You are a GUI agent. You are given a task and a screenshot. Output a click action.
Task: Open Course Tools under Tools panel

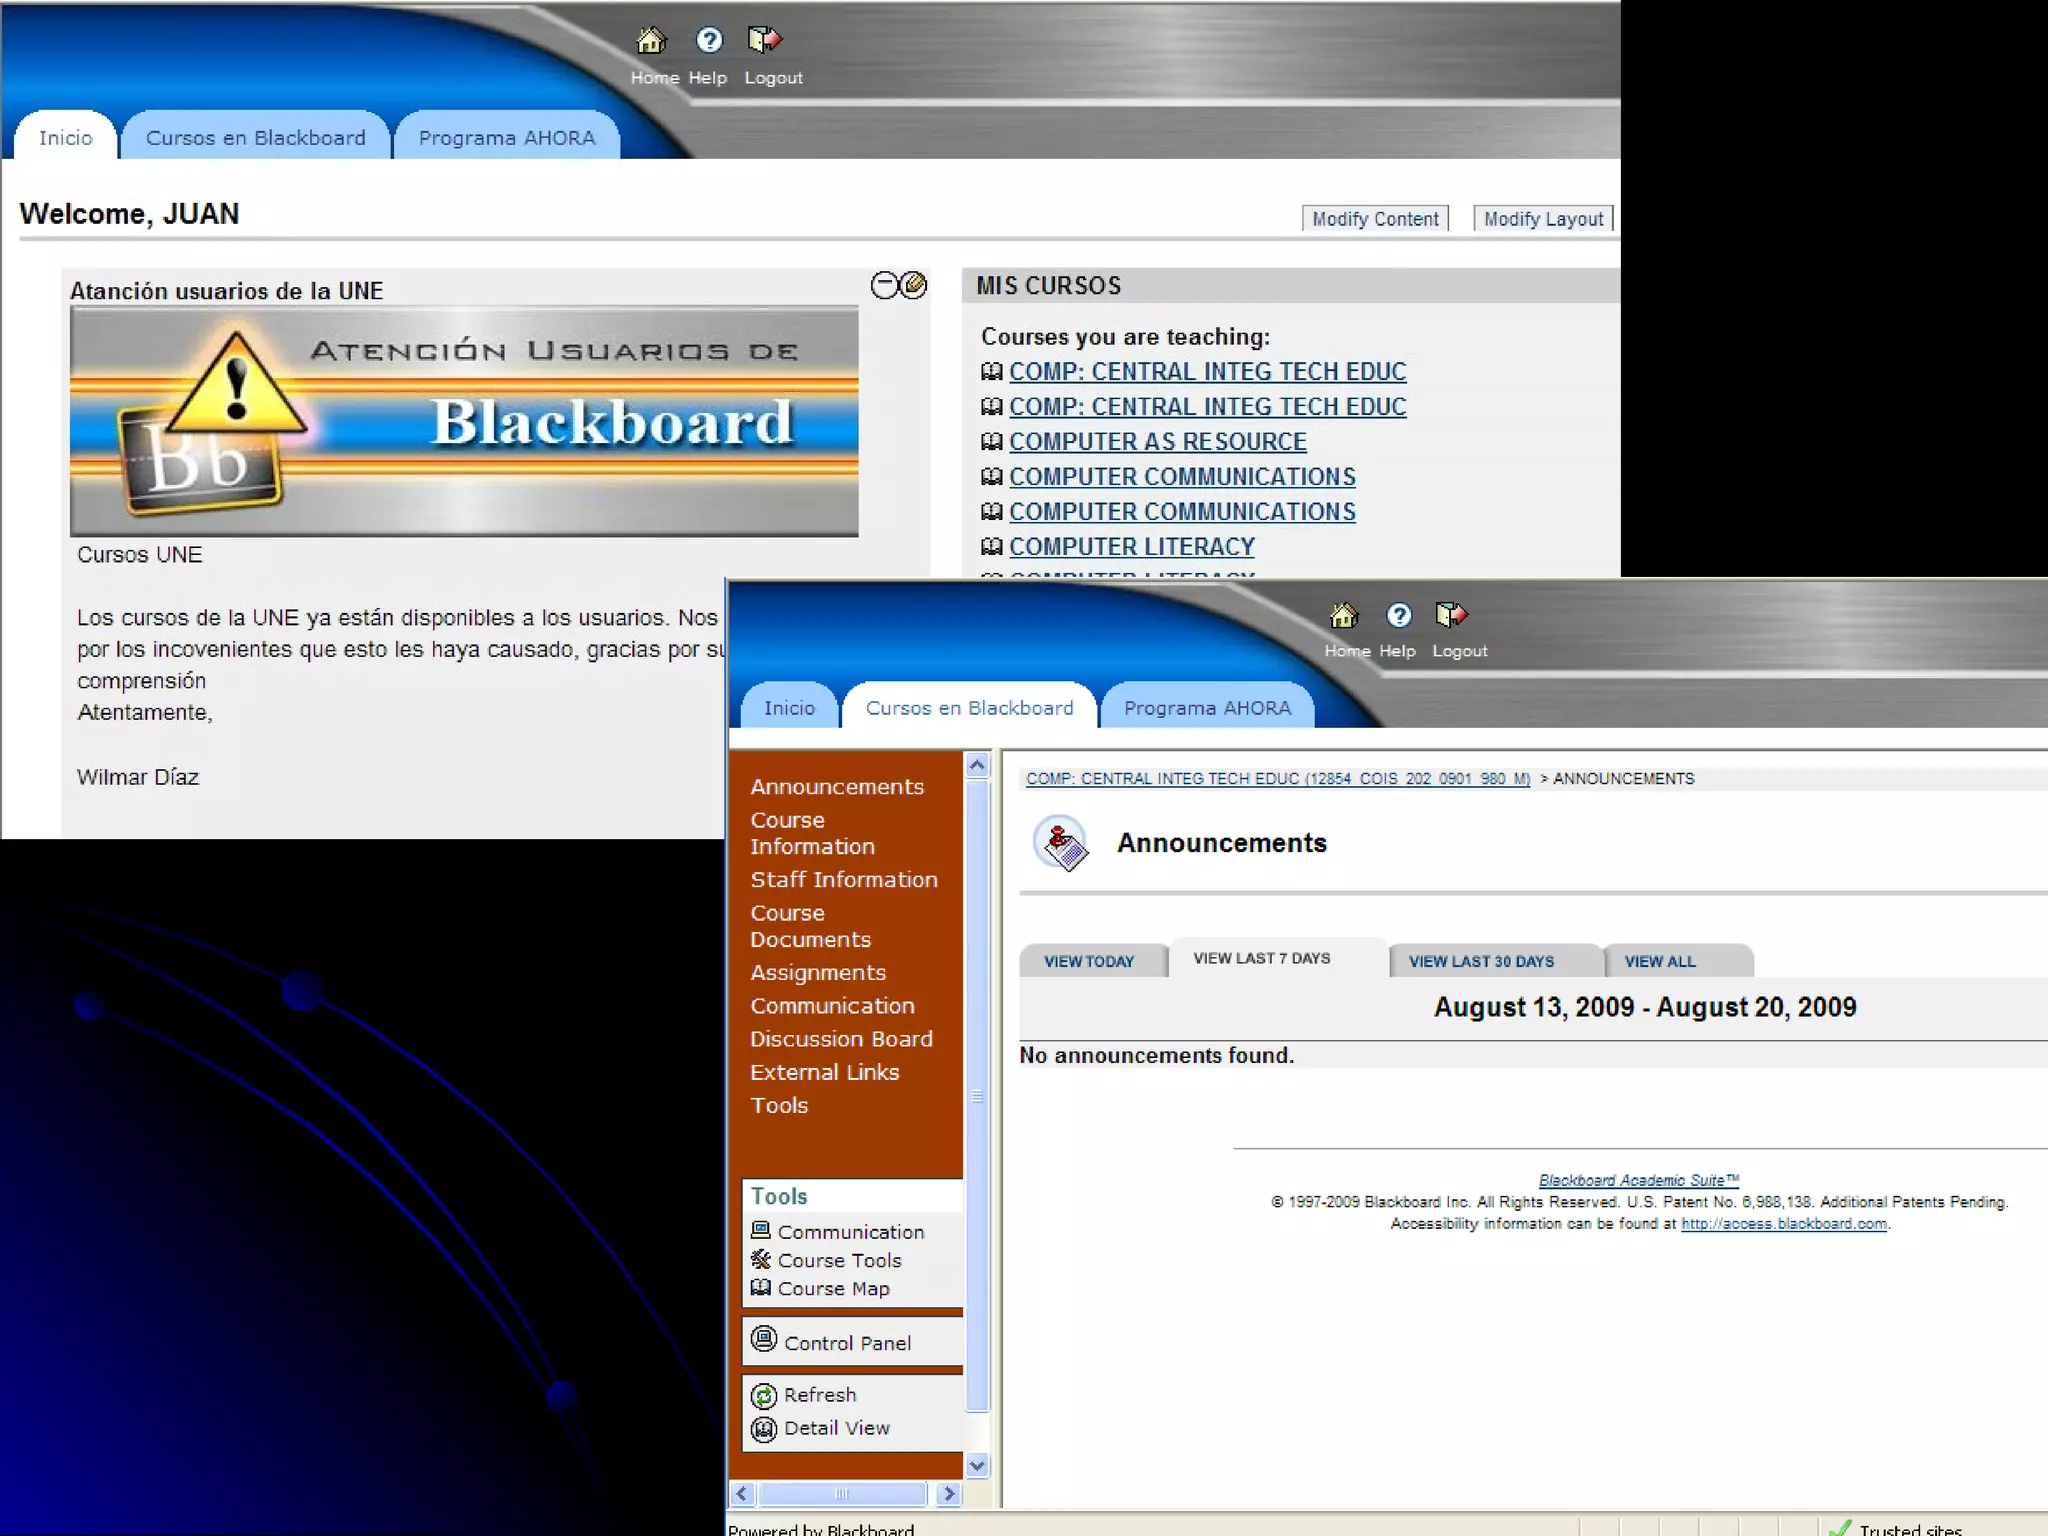point(839,1261)
